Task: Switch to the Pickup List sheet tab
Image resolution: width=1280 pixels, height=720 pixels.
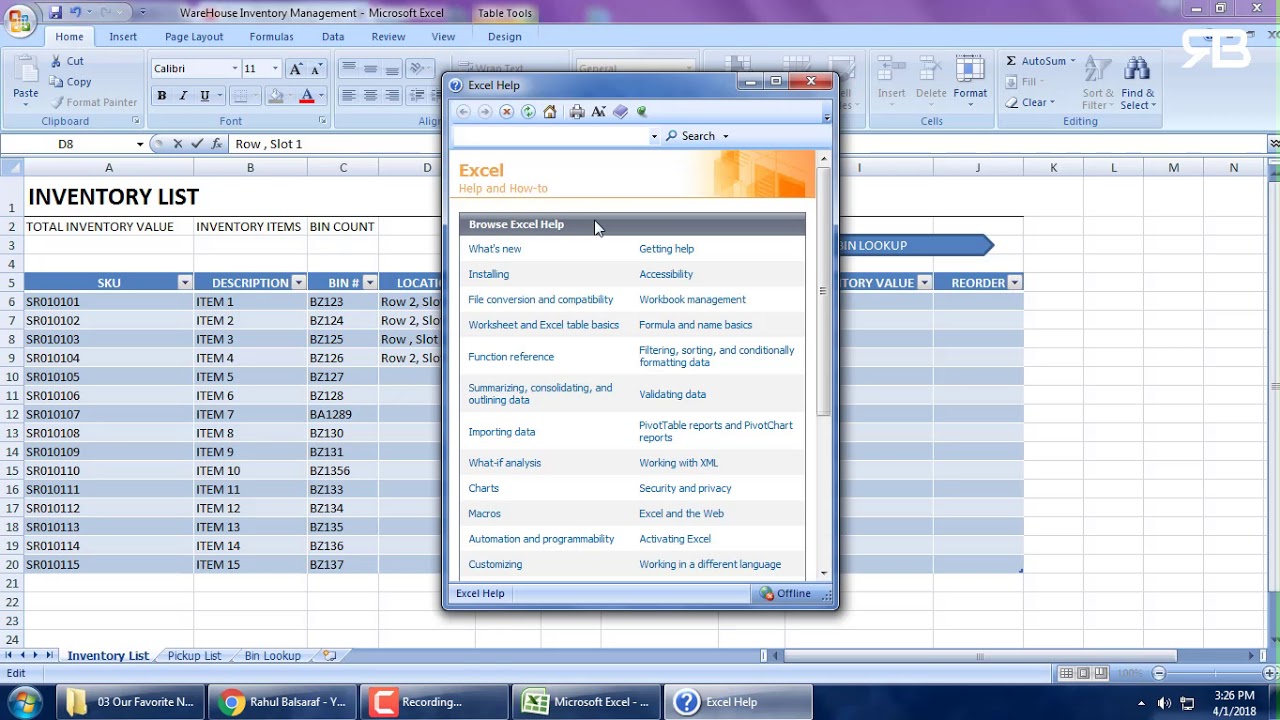Action: point(194,656)
